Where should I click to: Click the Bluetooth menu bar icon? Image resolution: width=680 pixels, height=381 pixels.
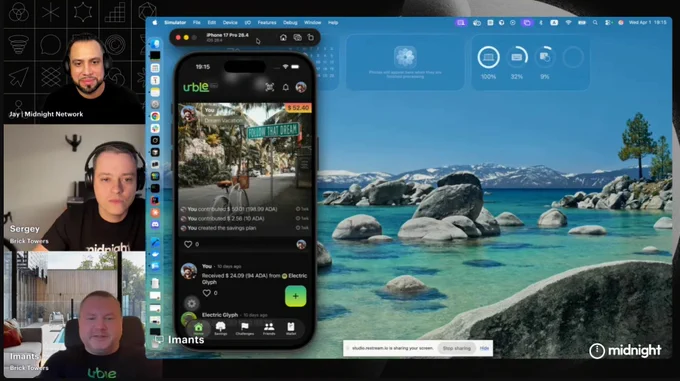(x=541, y=23)
